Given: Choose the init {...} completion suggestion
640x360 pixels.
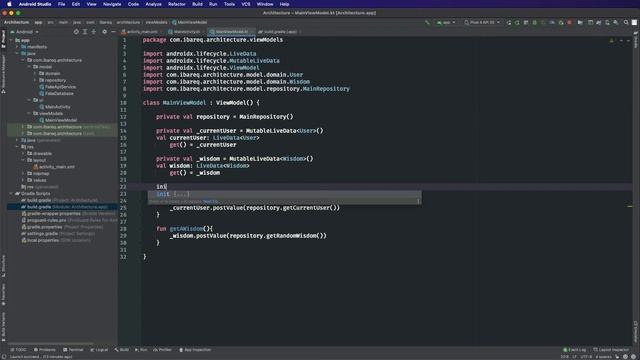Looking at the screenshot, I should pos(284,194).
